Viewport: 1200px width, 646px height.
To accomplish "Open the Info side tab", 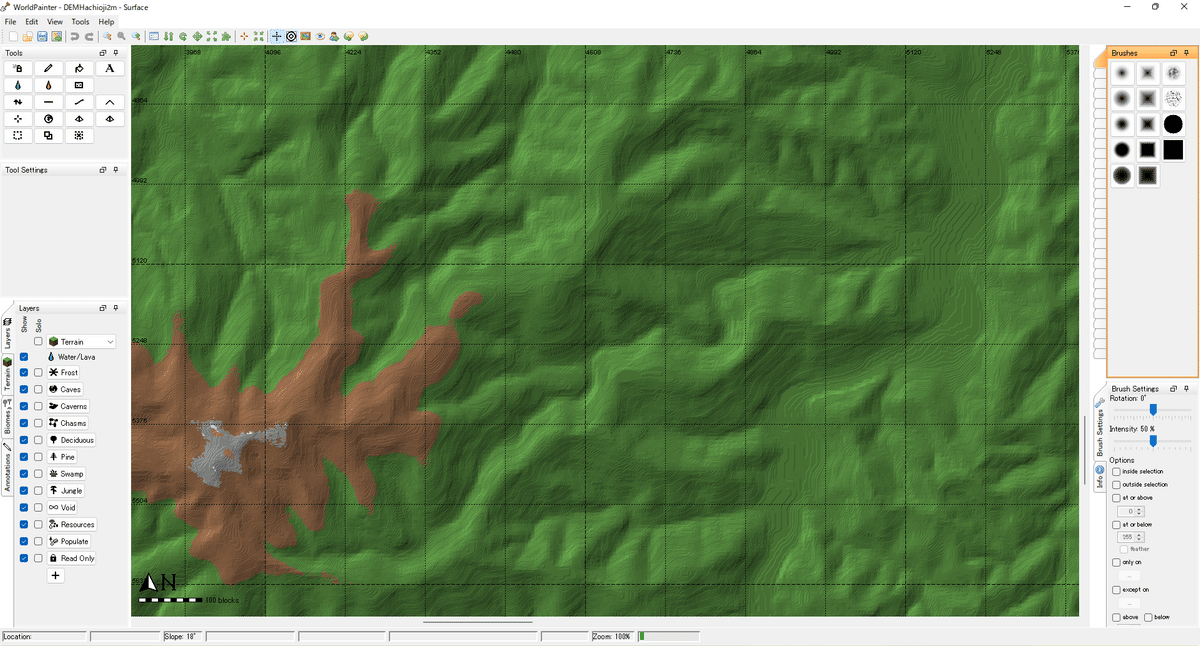I will tap(1100, 477).
